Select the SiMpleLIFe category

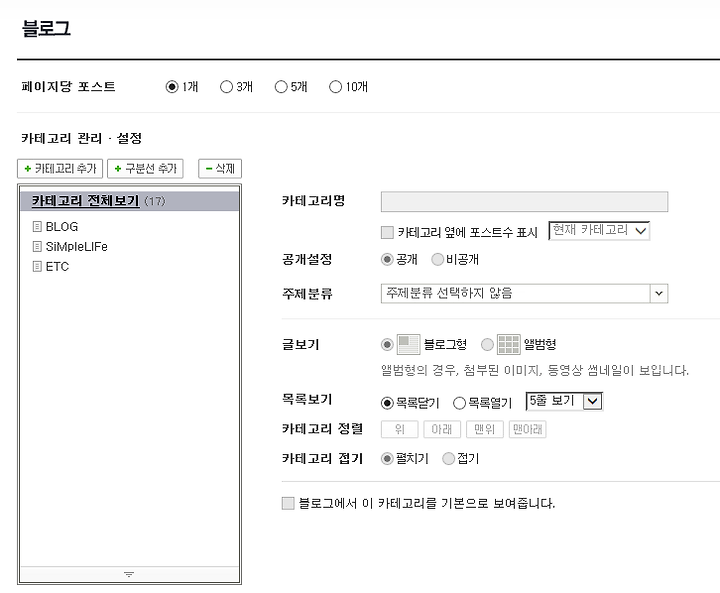[77, 247]
